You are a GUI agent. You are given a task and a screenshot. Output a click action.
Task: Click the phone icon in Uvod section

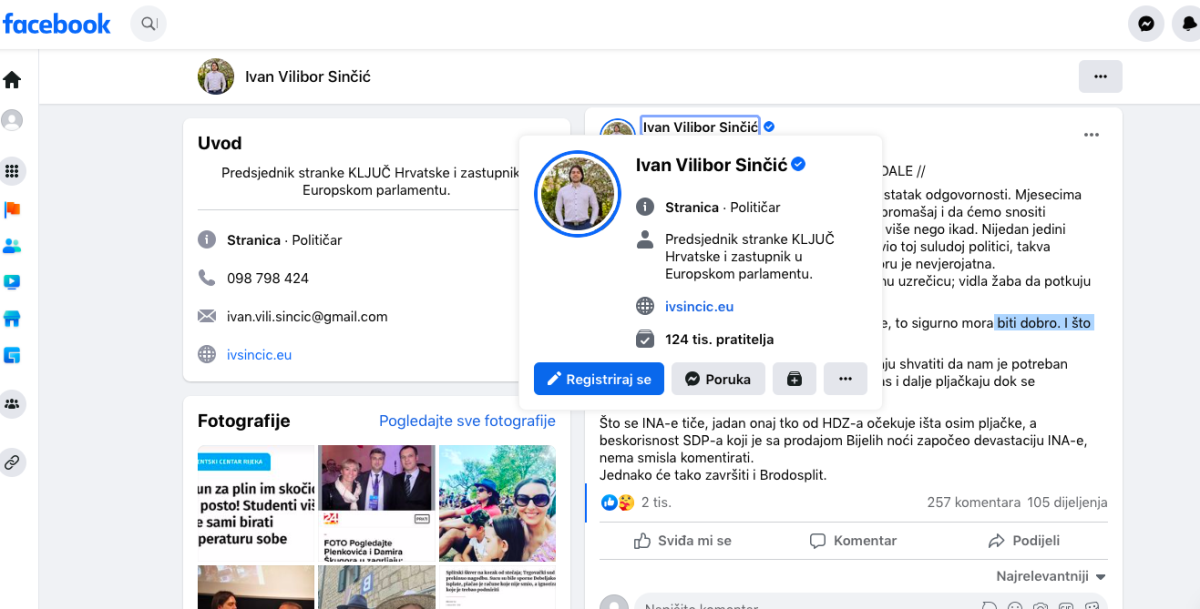[207, 278]
